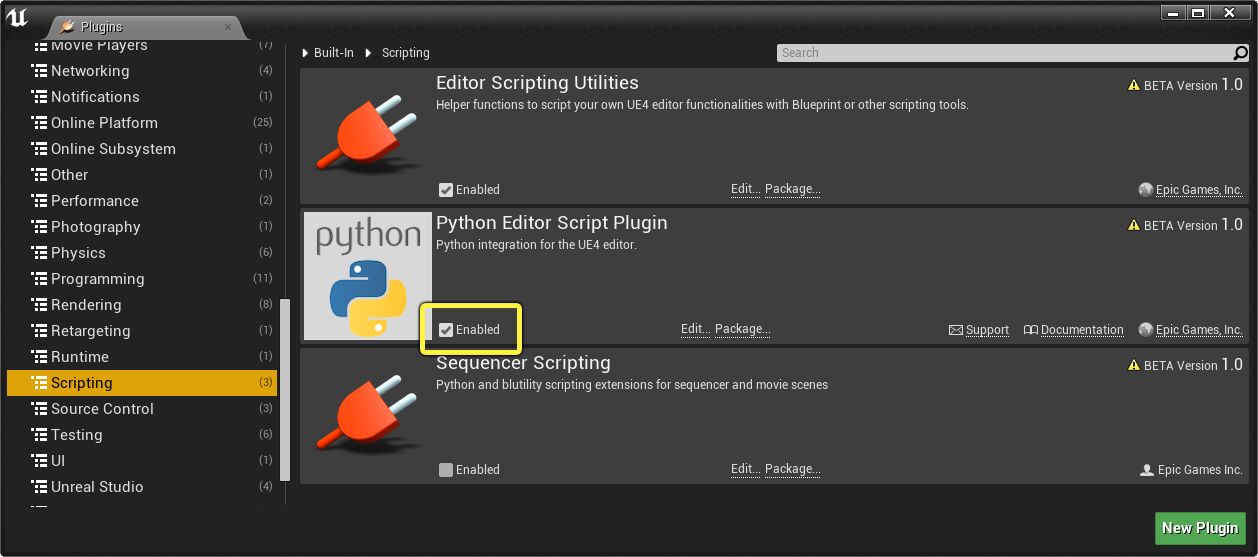The width and height of the screenshot is (1258, 557).
Task: Click globe icon beside Python plugin vendor
Action: coord(1146,330)
